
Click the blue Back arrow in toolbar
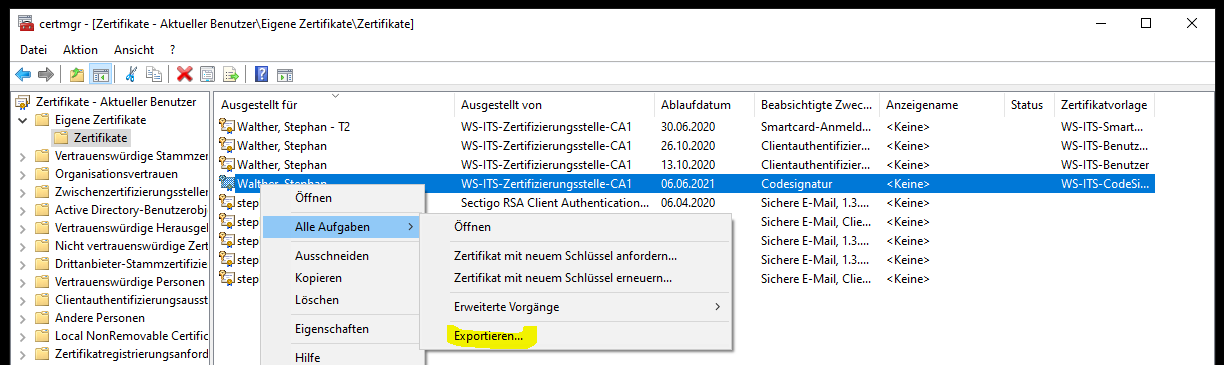23,74
